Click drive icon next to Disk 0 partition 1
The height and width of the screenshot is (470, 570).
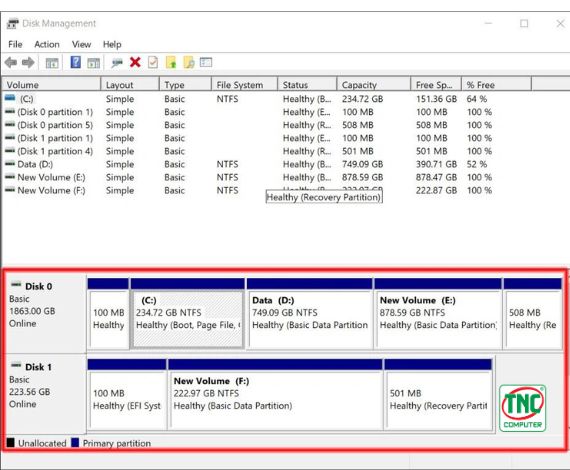point(10,111)
